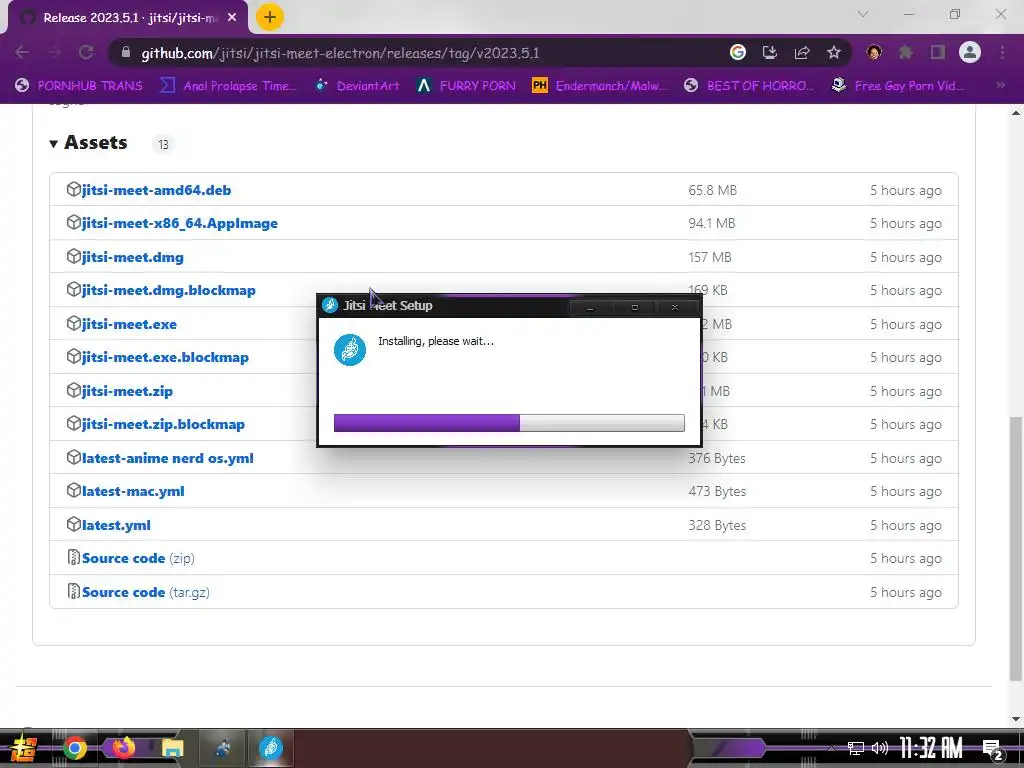Minimize the Jitsi Meet Setup window

pyautogui.click(x=590, y=307)
